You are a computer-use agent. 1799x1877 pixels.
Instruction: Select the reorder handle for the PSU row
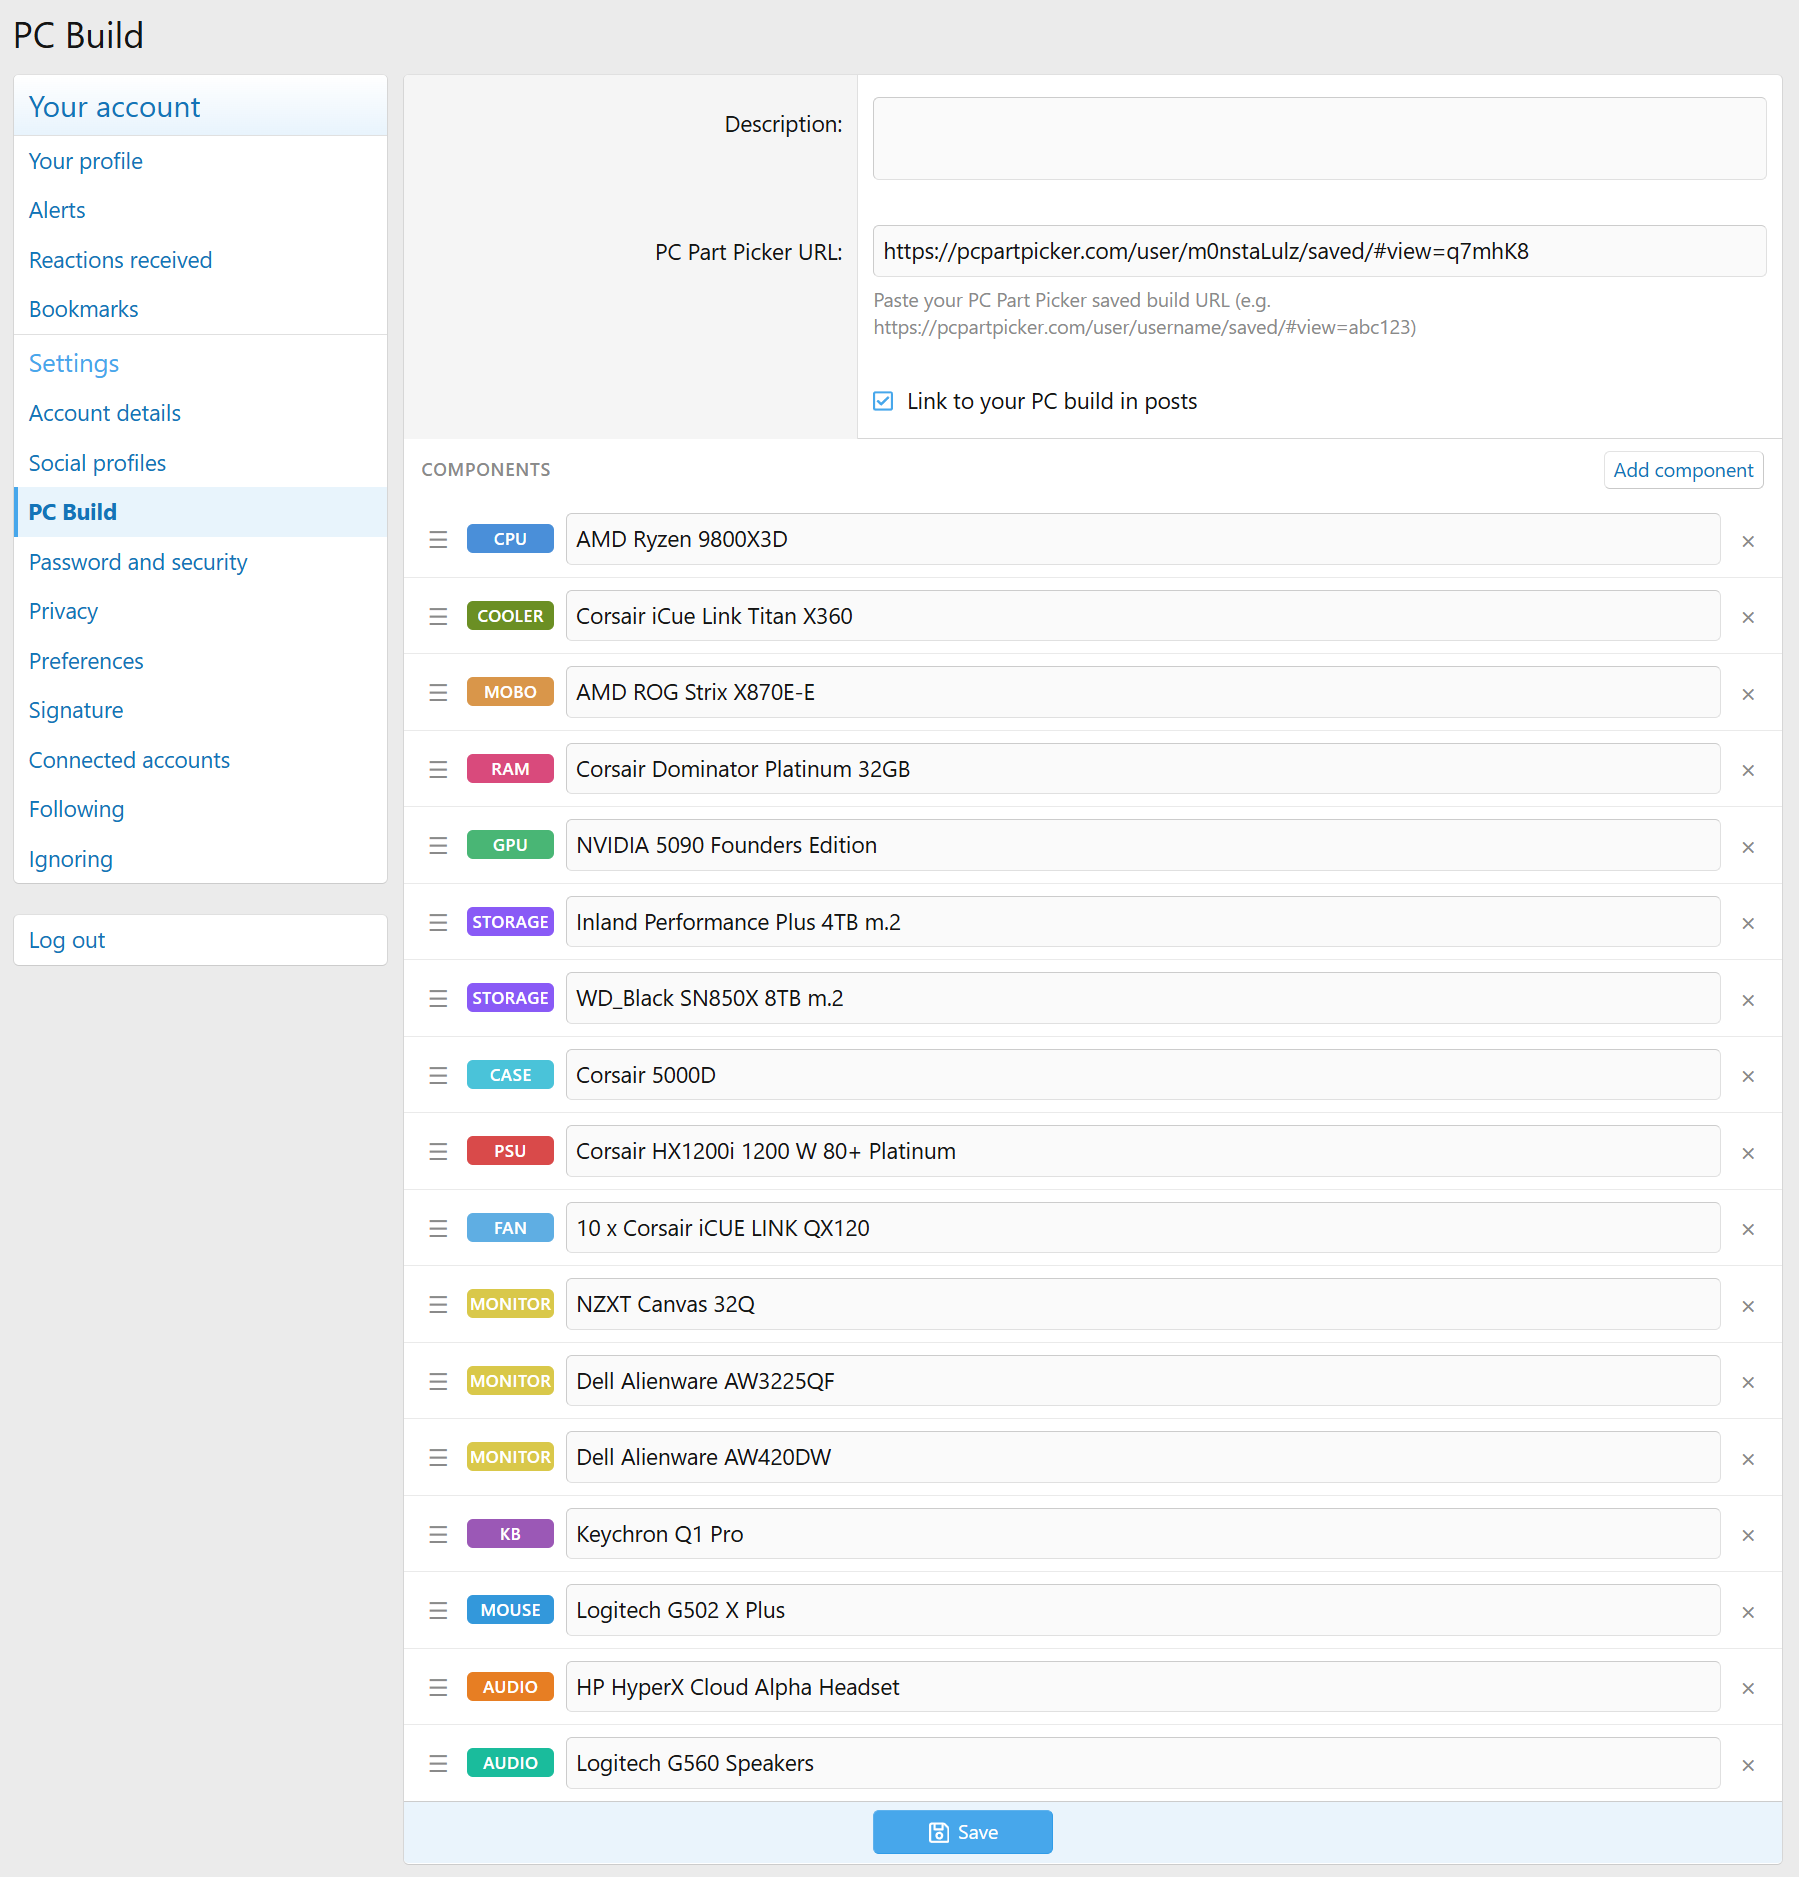(438, 1152)
